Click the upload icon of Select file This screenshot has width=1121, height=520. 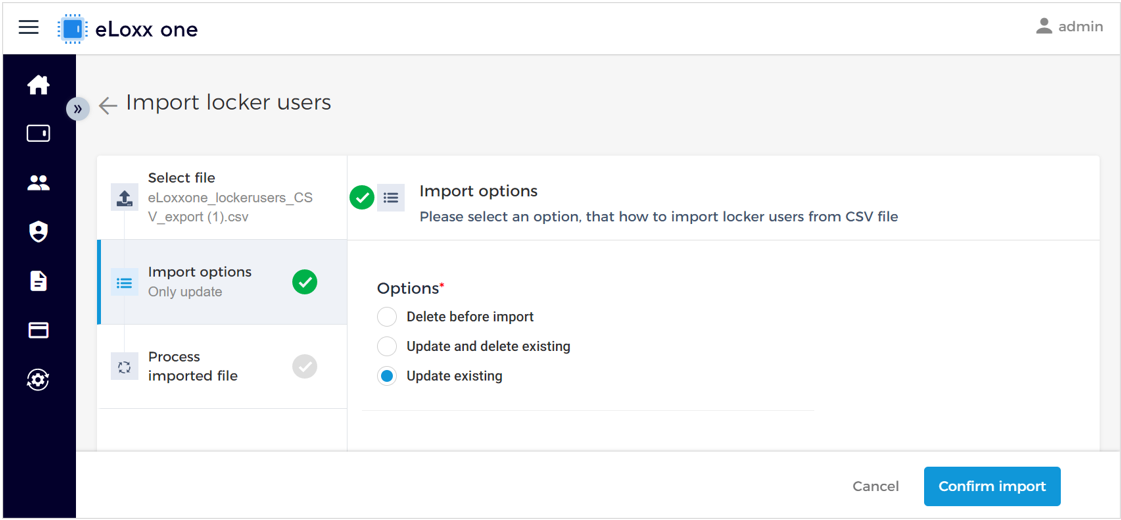tap(124, 197)
